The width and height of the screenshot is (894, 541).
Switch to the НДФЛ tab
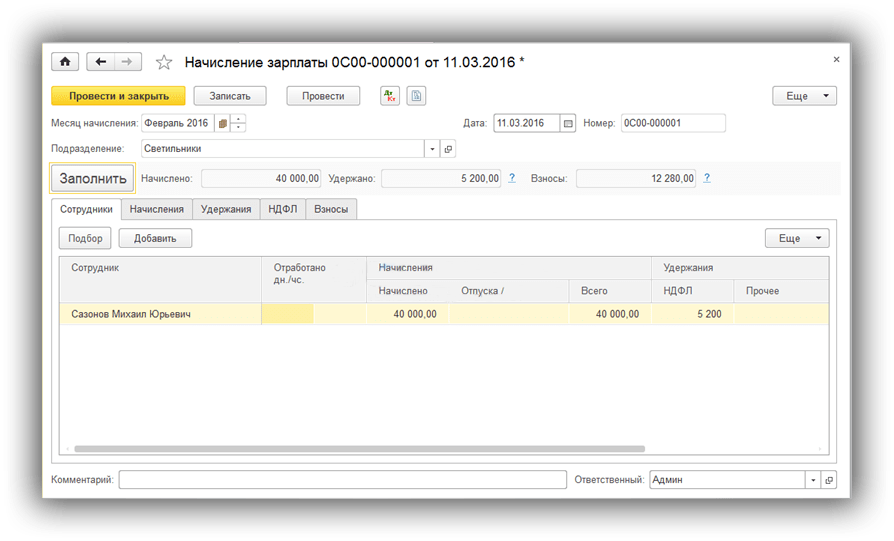click(282, 209)
